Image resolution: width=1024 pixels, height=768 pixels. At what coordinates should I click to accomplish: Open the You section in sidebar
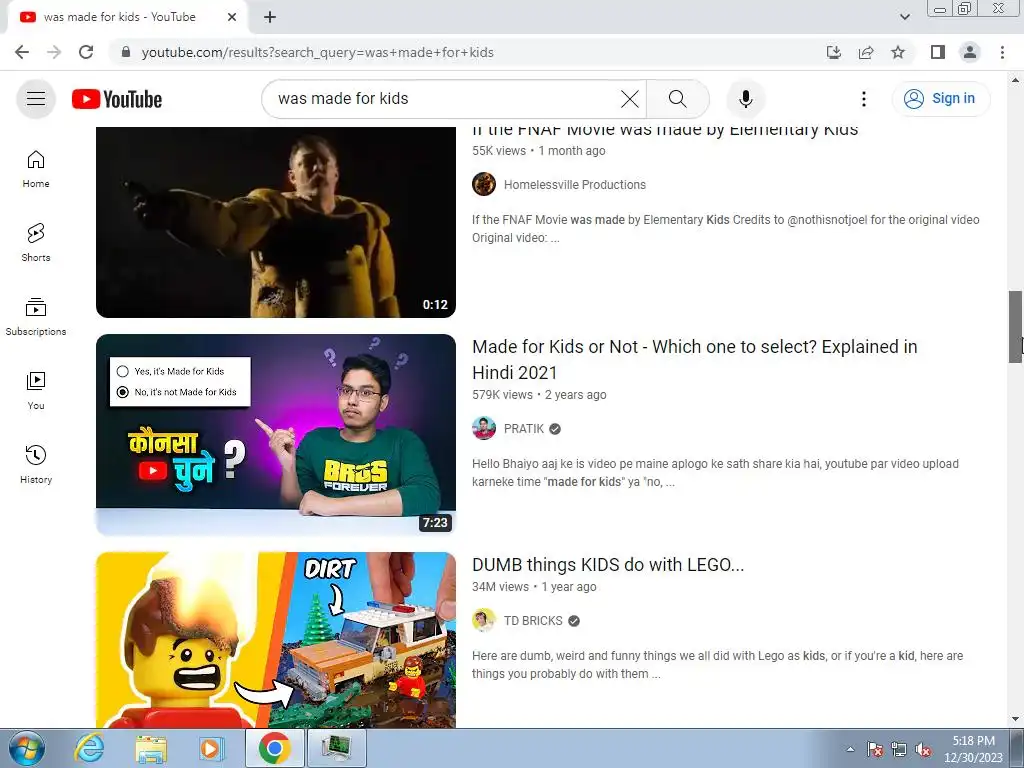click(36, 391)
